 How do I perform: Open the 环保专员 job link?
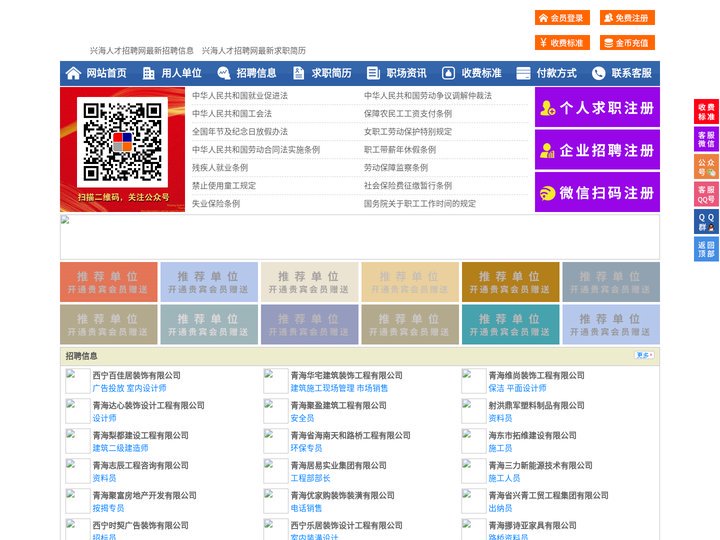(306, 448)
